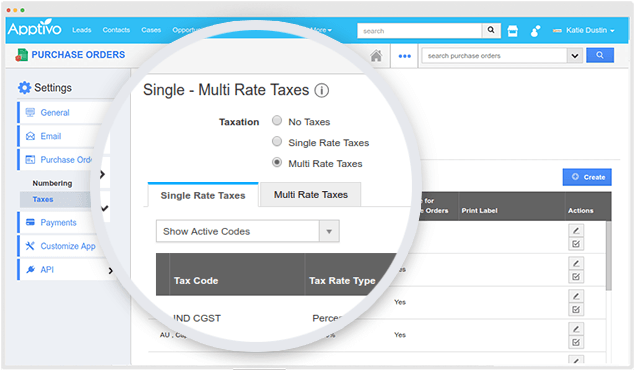Switch to the Multi Rate Taxes tab

point(311,195)
